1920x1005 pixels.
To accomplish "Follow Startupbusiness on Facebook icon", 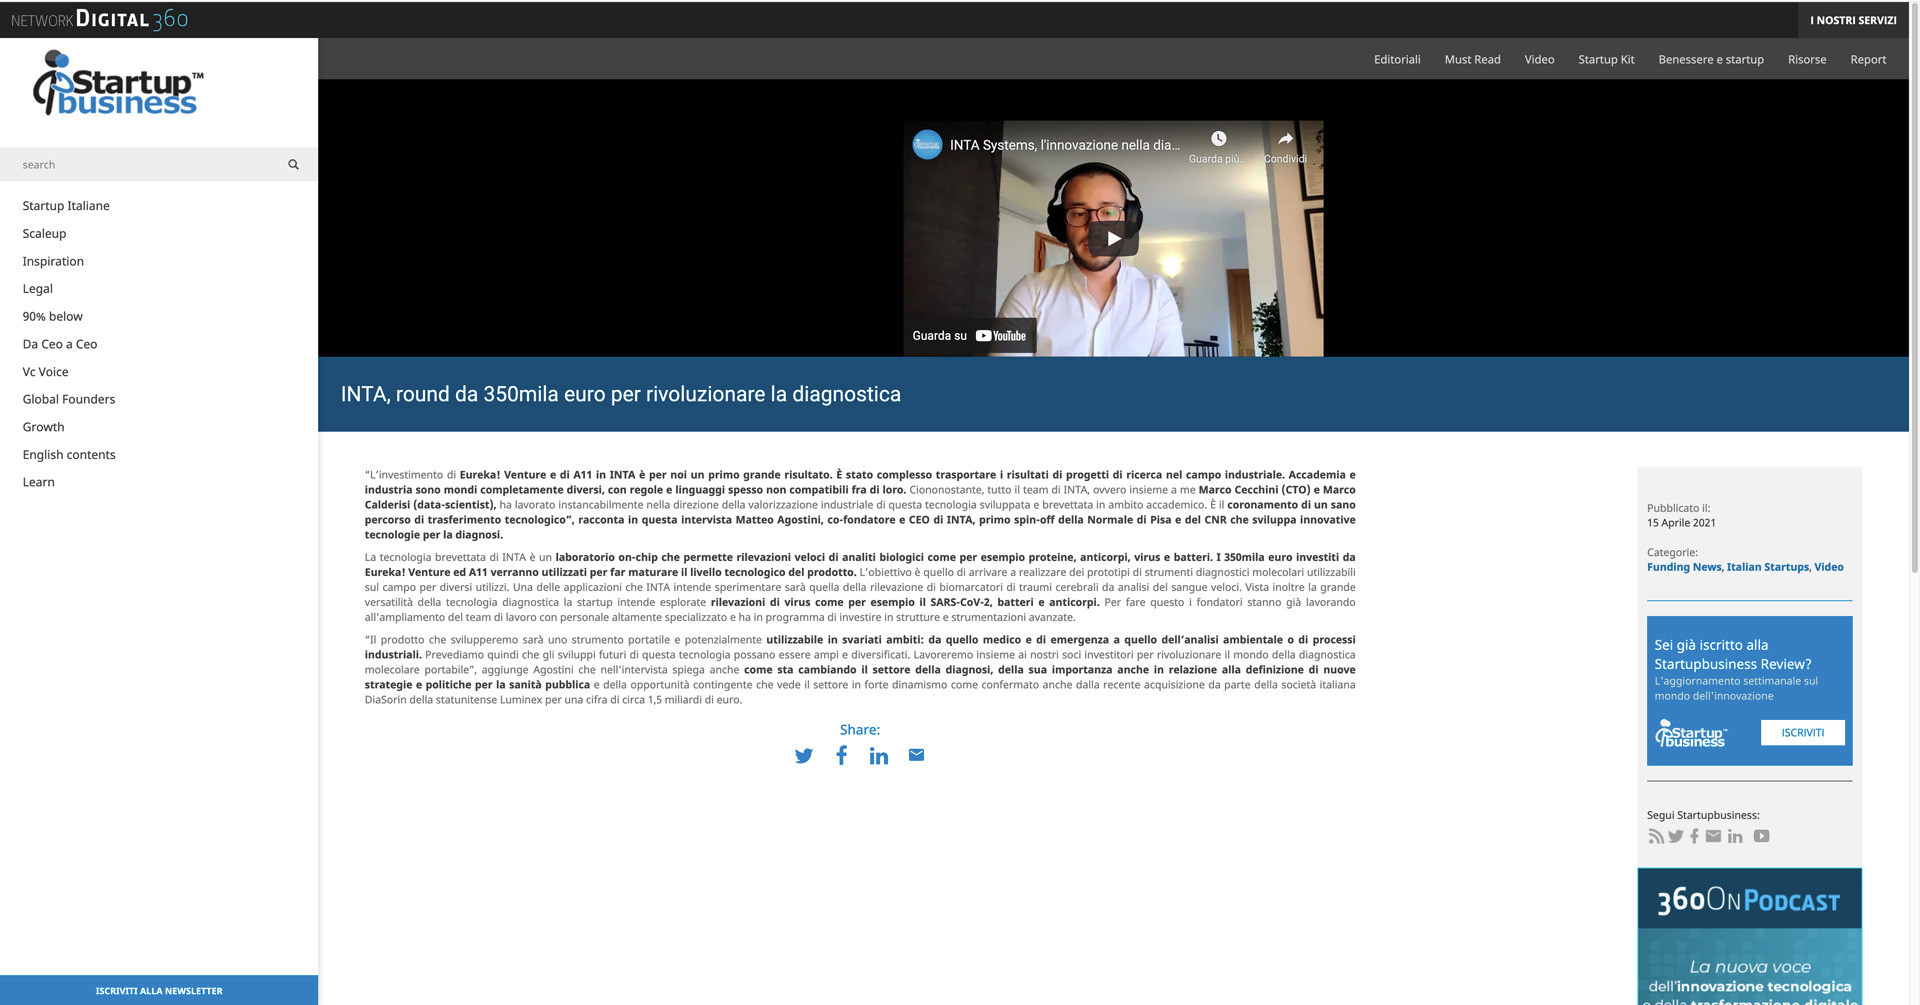I will pos(1694,836).
